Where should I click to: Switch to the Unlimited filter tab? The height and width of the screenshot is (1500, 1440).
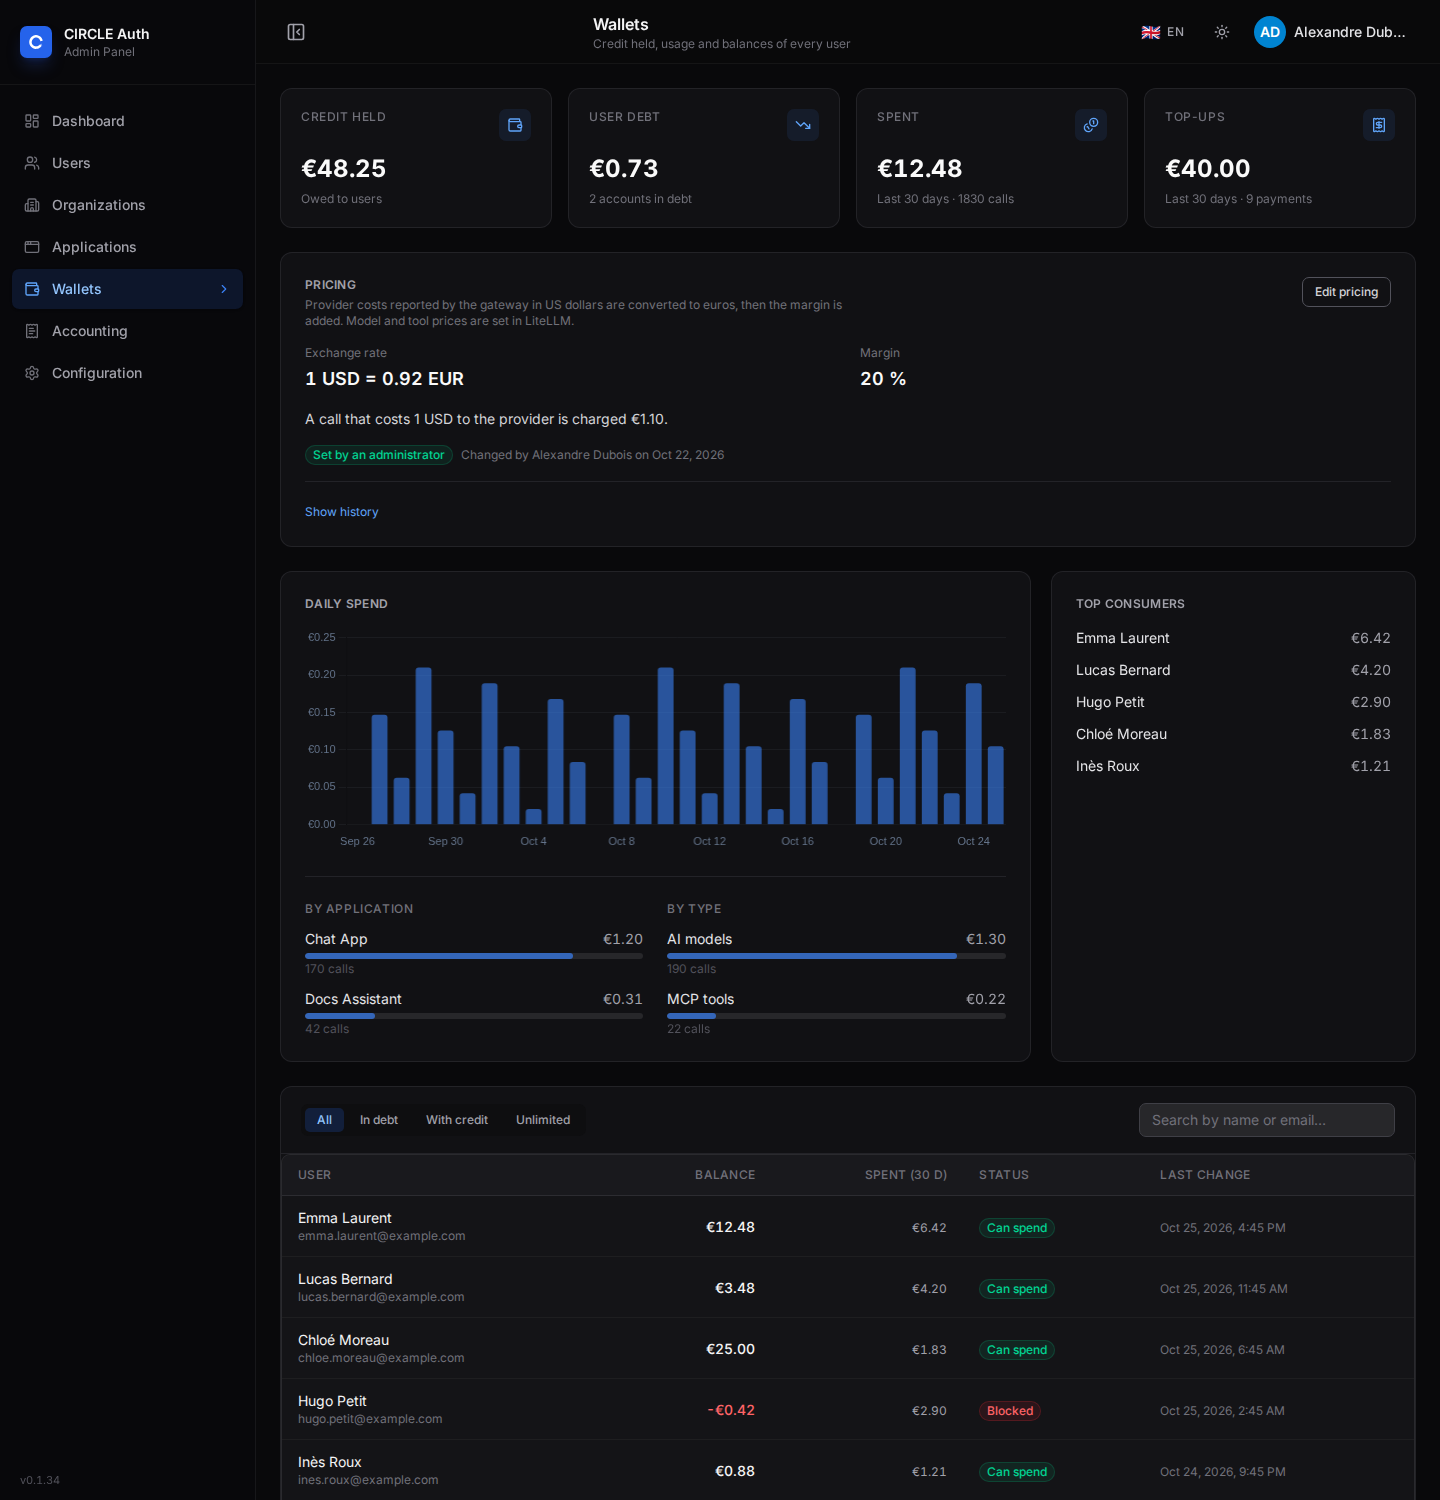pos(543,1120)
